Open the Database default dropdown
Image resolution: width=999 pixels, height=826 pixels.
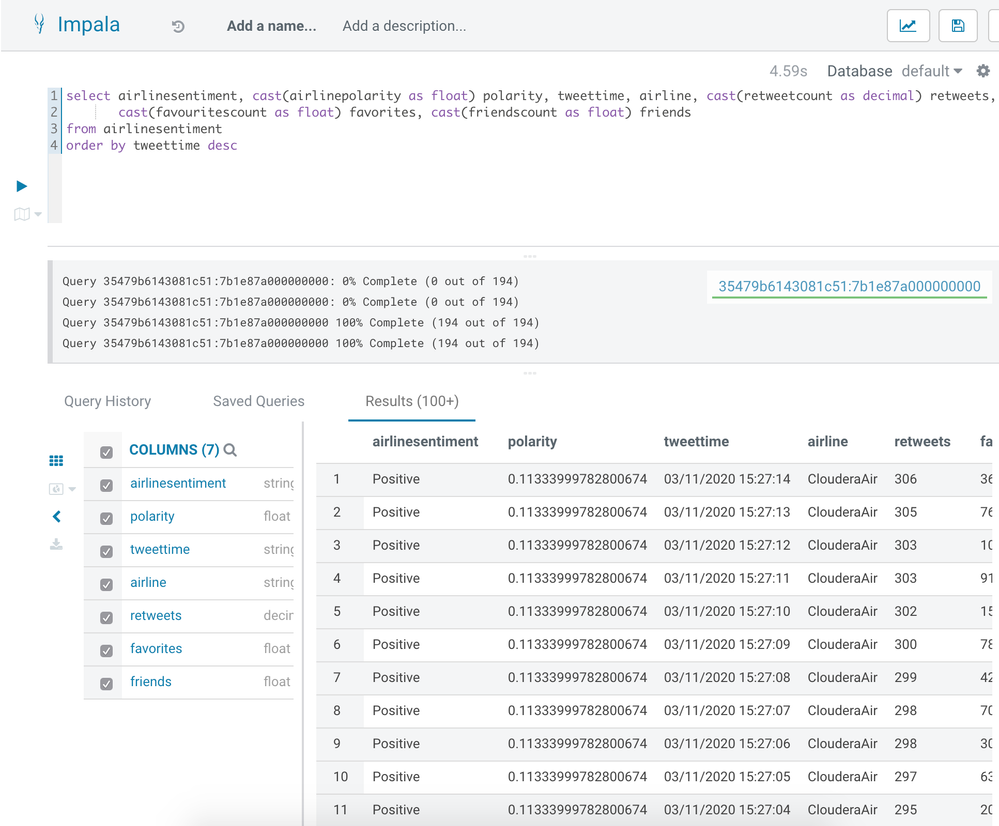(x=931, y=71)
